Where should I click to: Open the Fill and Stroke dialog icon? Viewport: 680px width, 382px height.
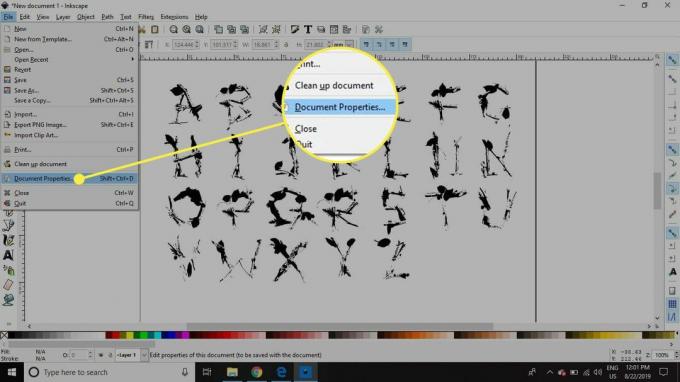(295, 29)
